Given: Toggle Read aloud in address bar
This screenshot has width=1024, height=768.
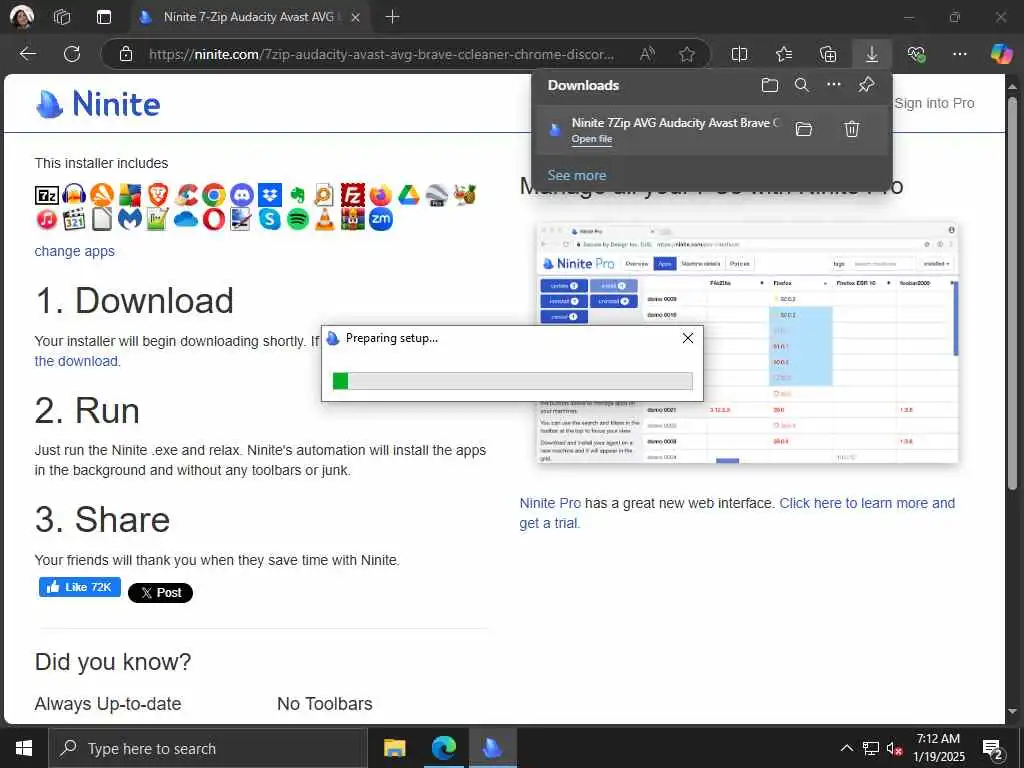Looking at the screenshot, I should (647, 54).
